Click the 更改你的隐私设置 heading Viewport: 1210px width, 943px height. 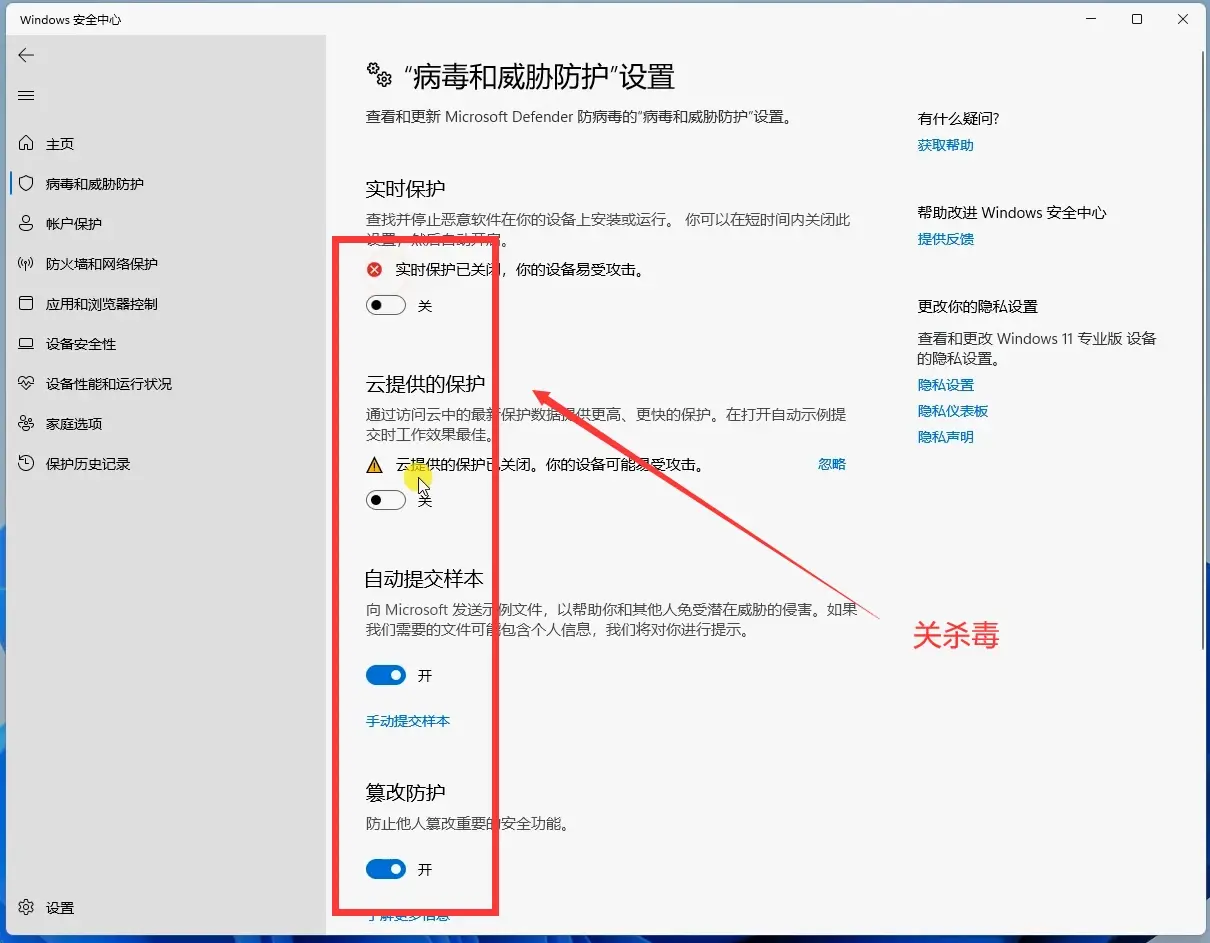(x=978, y=307)
